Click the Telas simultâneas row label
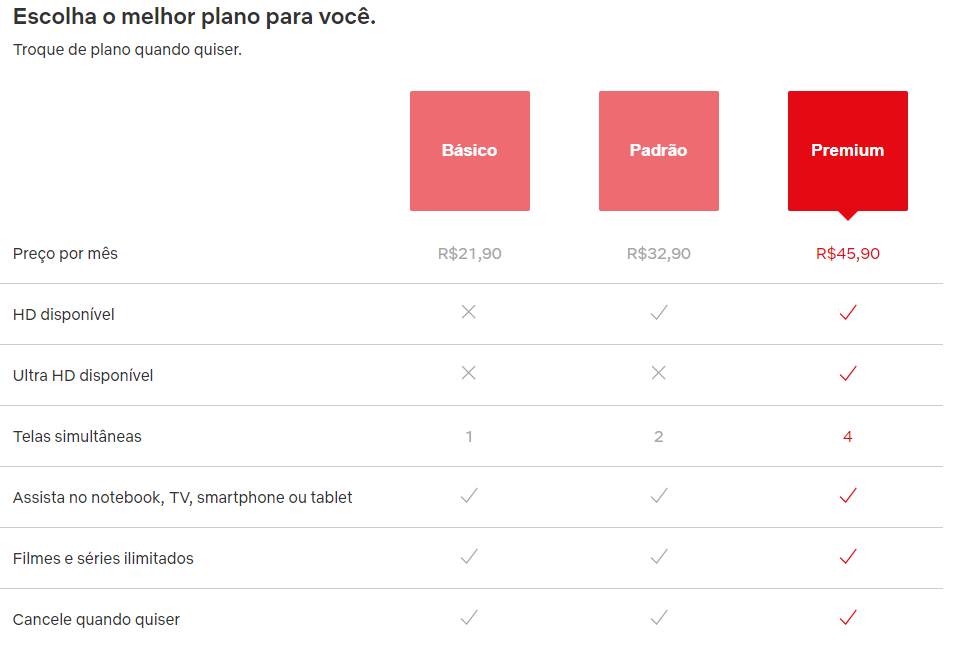Image resolution: width=955 pixels, height=650 pixels. coord(77,437)
